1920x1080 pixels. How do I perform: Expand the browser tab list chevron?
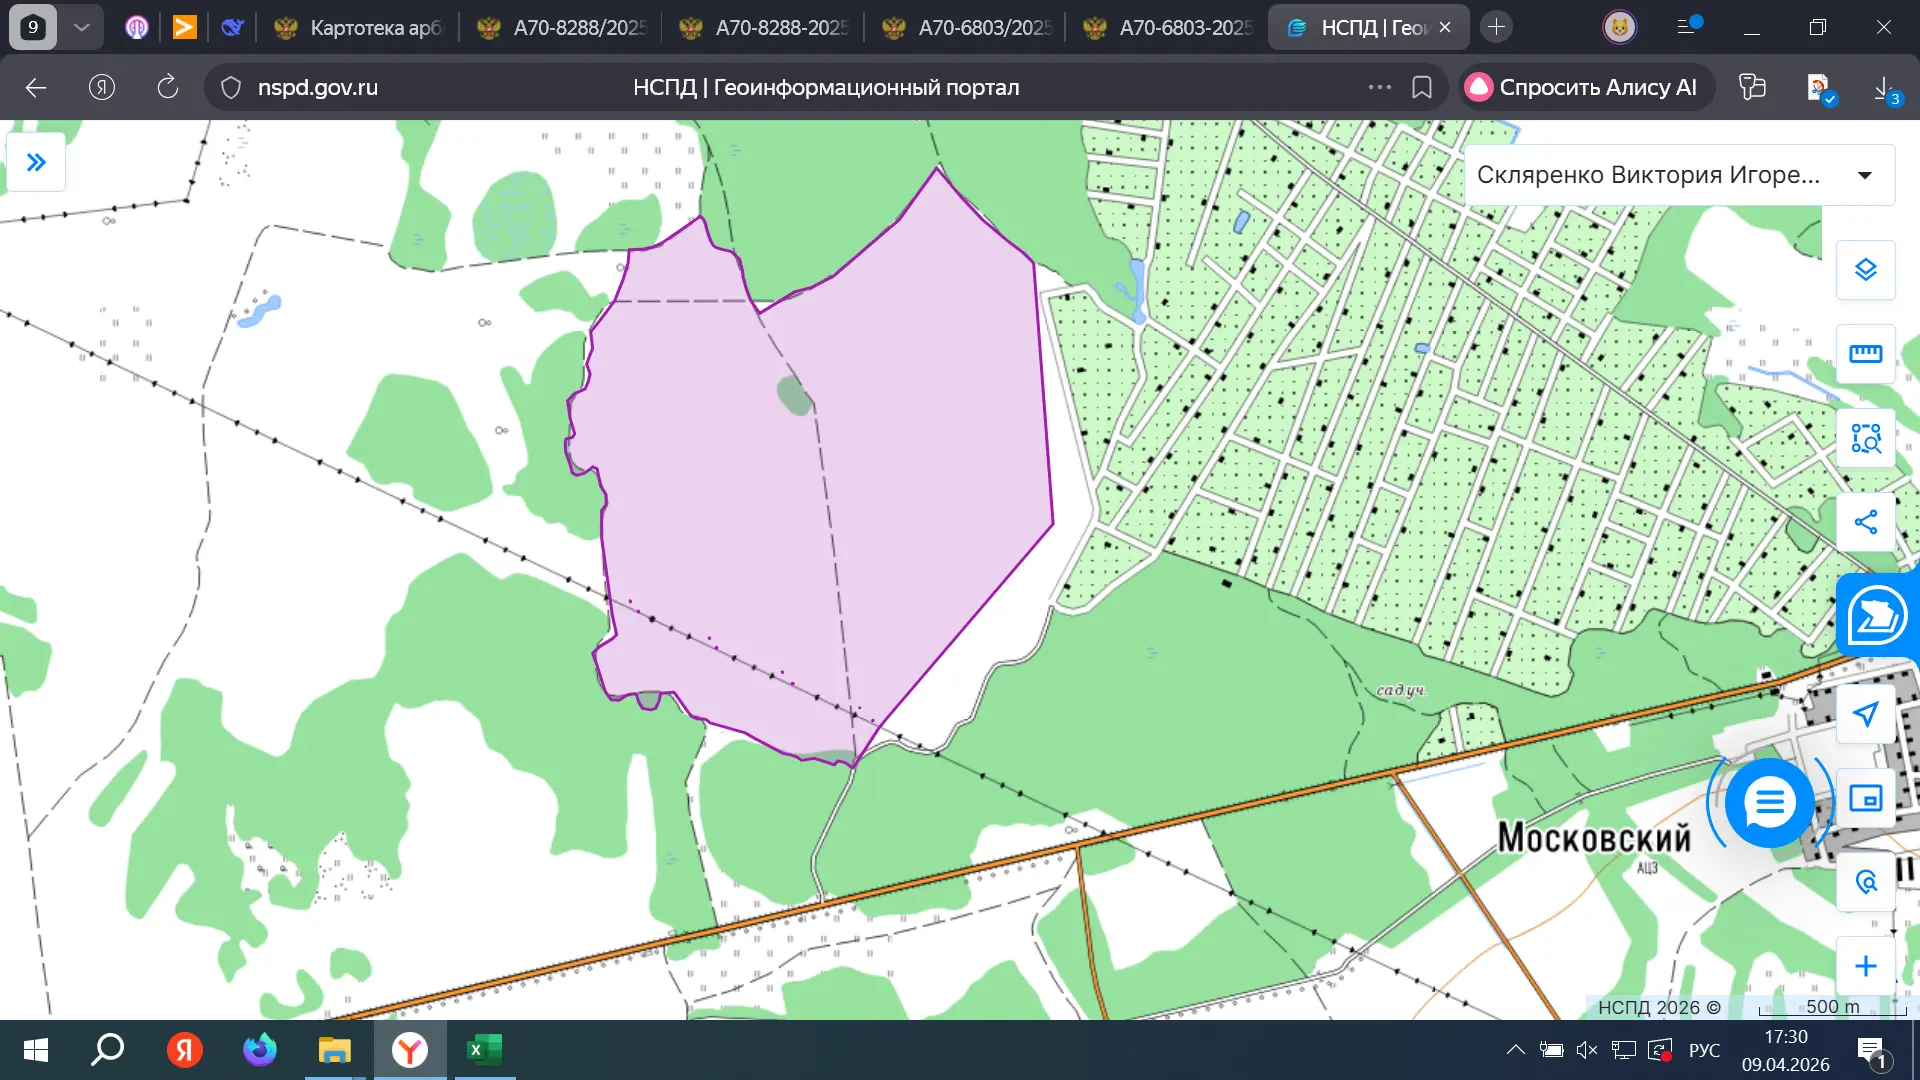82,27
